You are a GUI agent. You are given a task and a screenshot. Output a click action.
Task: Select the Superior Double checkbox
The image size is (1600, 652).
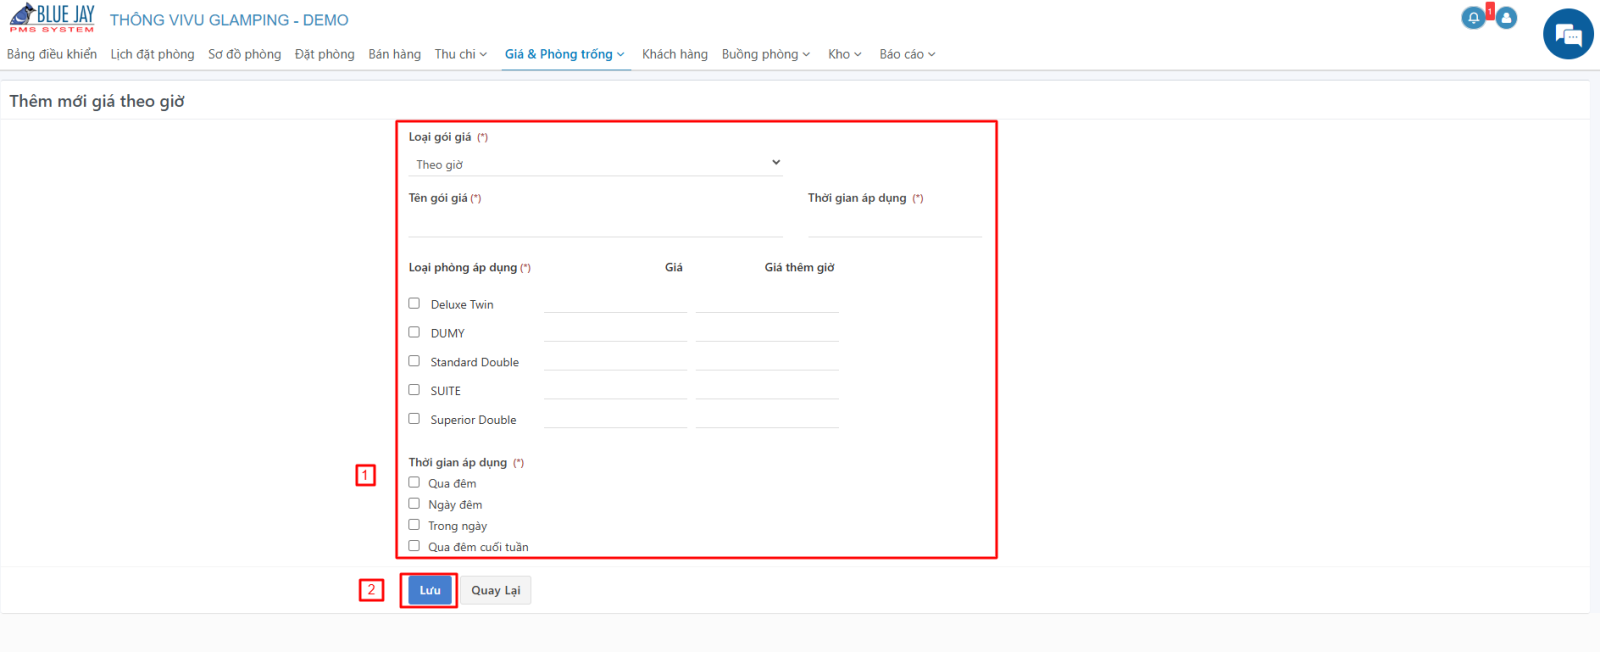pos(414,419)
